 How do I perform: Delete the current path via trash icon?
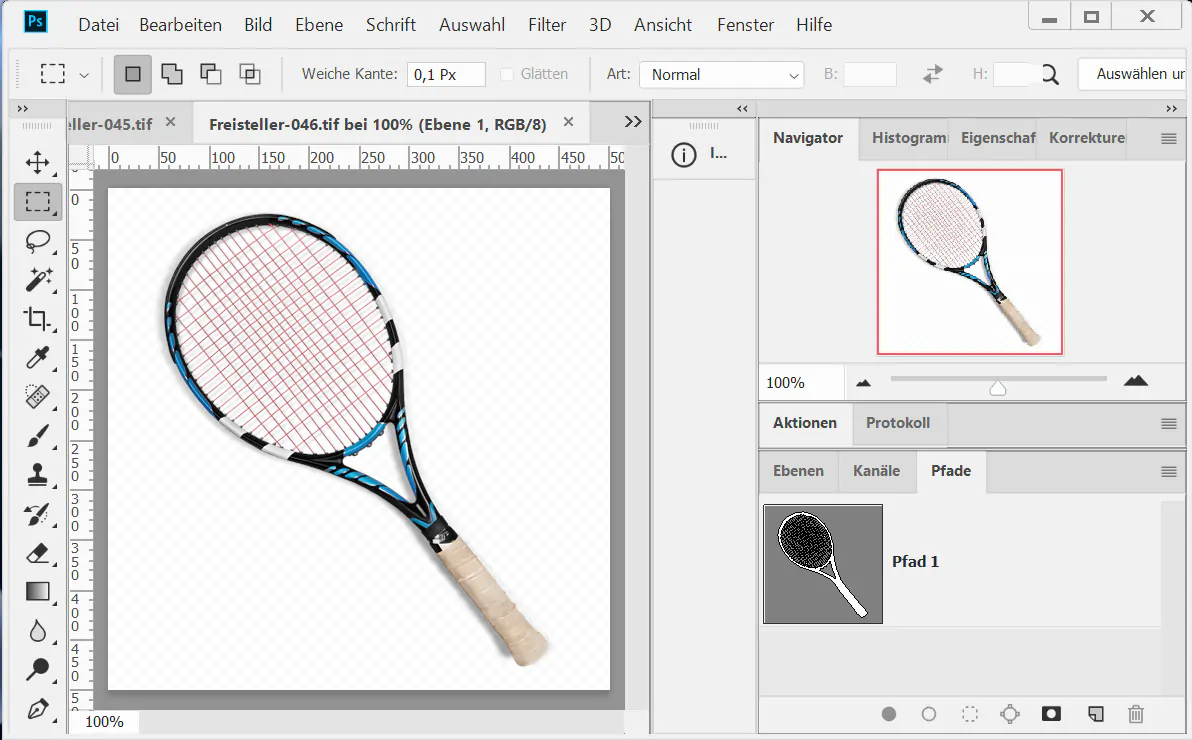[1135, 714]
